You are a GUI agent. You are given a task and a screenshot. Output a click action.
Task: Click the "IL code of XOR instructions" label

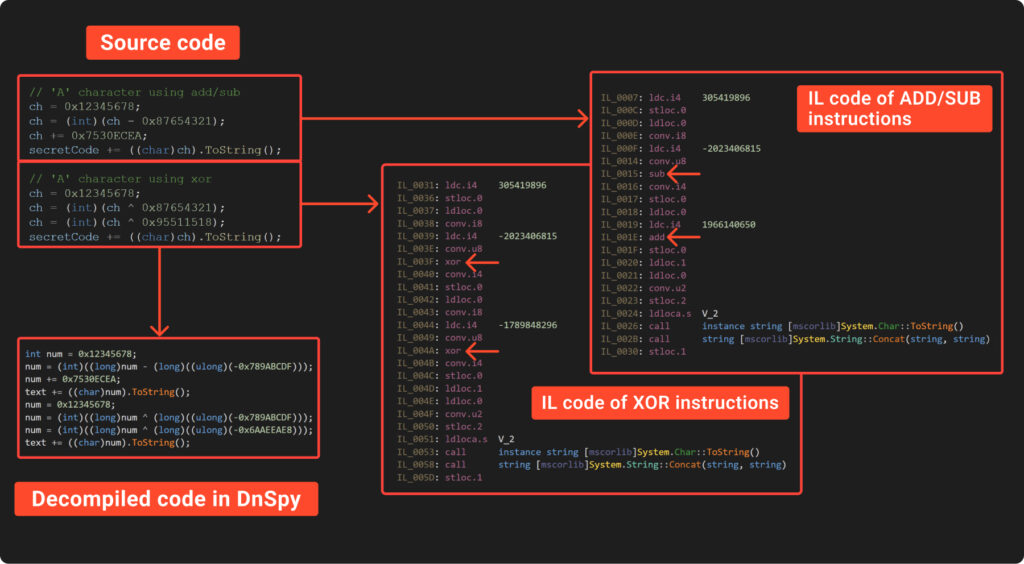pyautogui.click(x=660, y=403)
